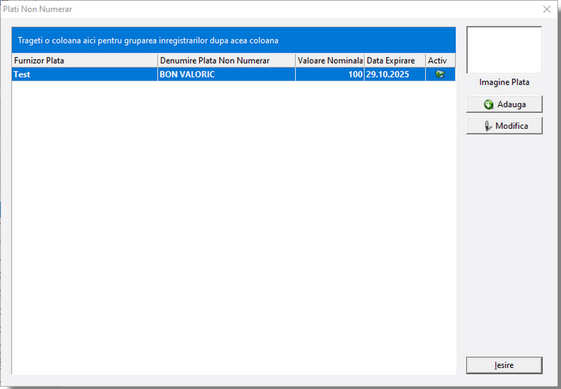561x389 pixels.
Task: Click the Valoare Nominala column header
Action: click(x=330, y=60)
